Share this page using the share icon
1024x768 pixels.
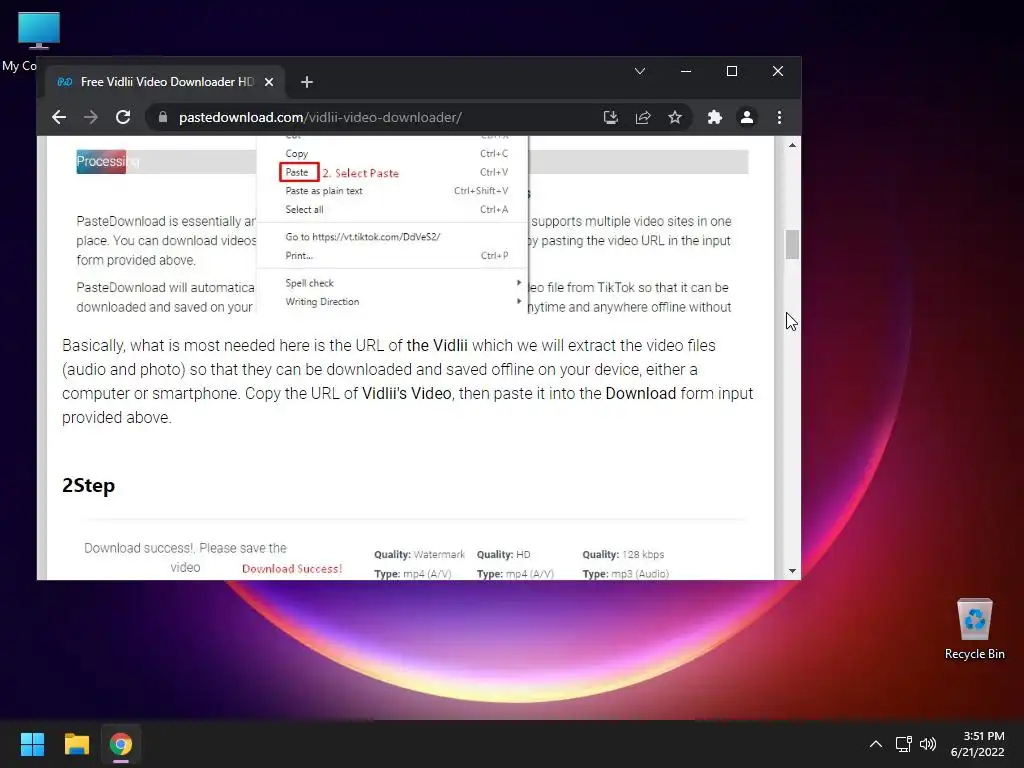[x=643, y=118]
